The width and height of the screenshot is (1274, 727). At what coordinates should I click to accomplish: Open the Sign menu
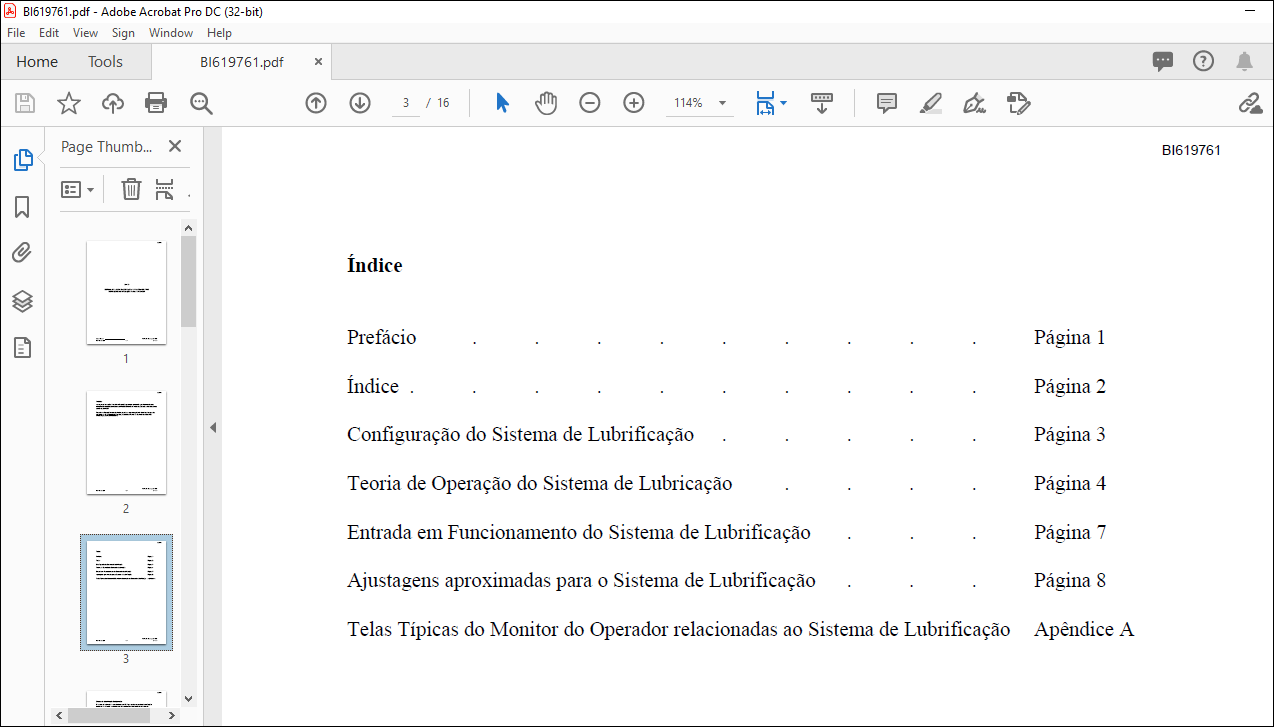123,33
